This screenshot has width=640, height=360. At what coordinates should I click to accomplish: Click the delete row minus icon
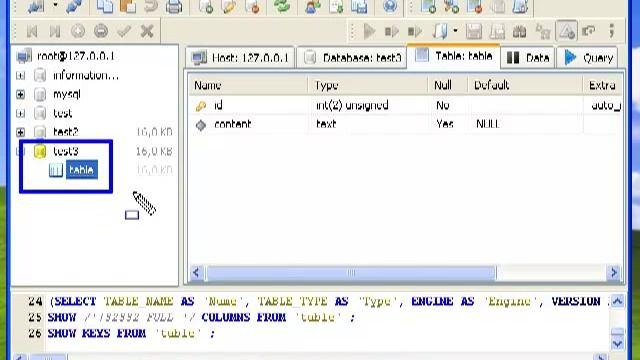101,31
